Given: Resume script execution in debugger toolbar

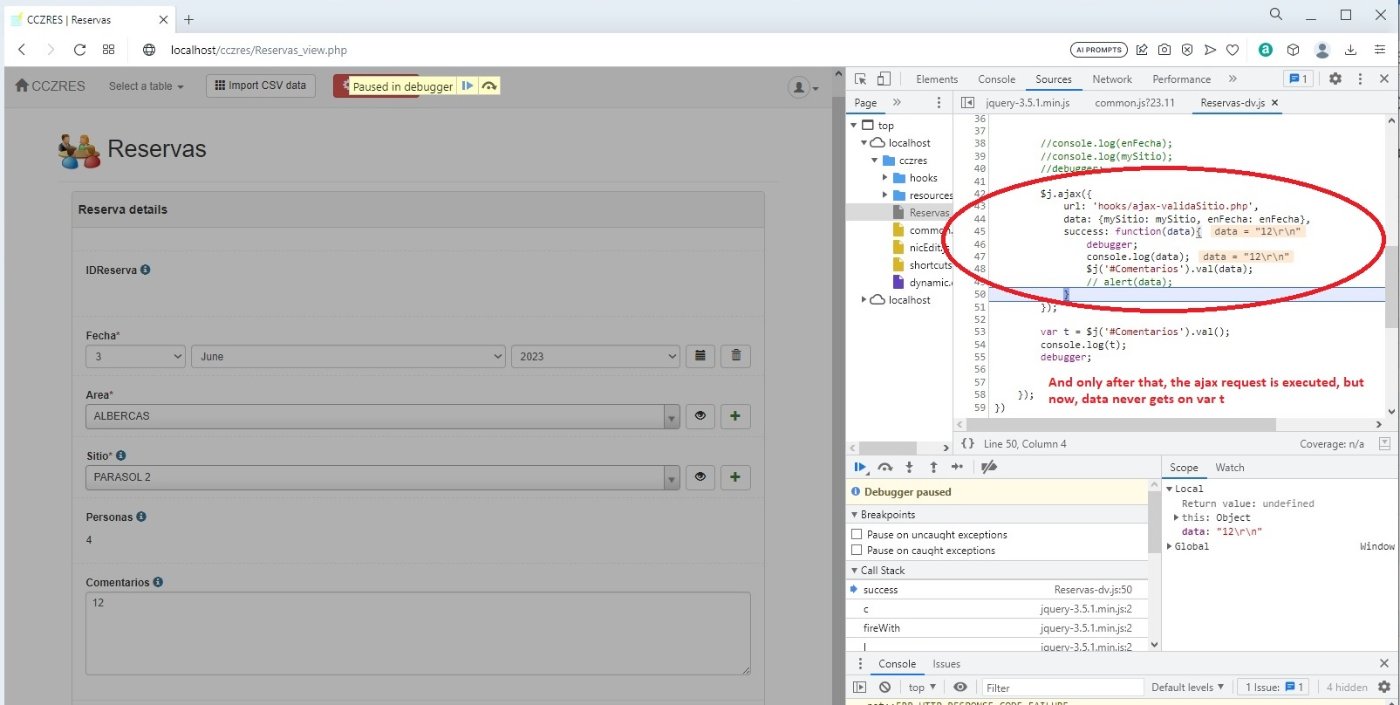Looking at the screenshot, I should point(860,467).
